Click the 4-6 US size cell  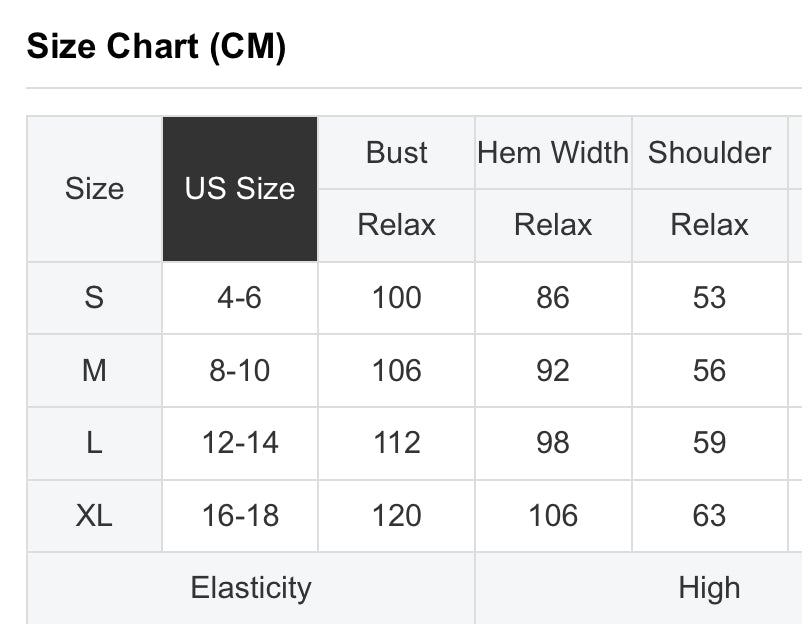[240, 298]
